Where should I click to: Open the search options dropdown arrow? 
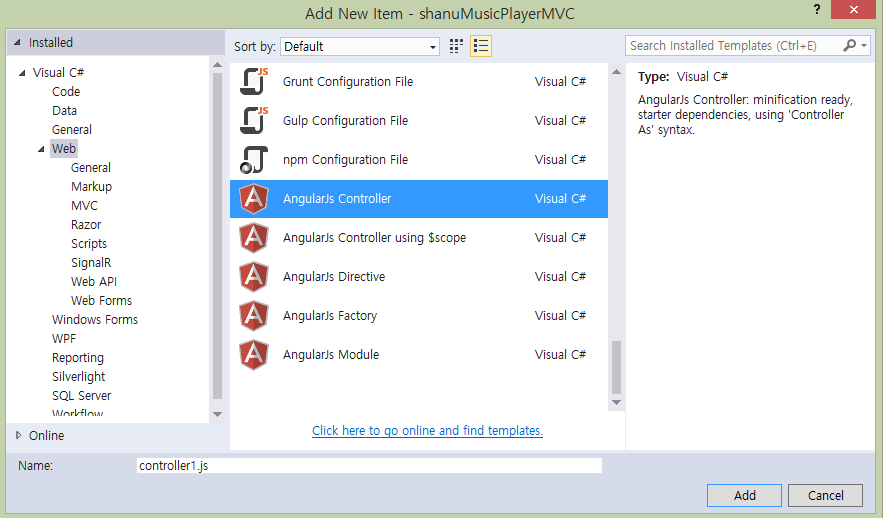coord(864,46)
